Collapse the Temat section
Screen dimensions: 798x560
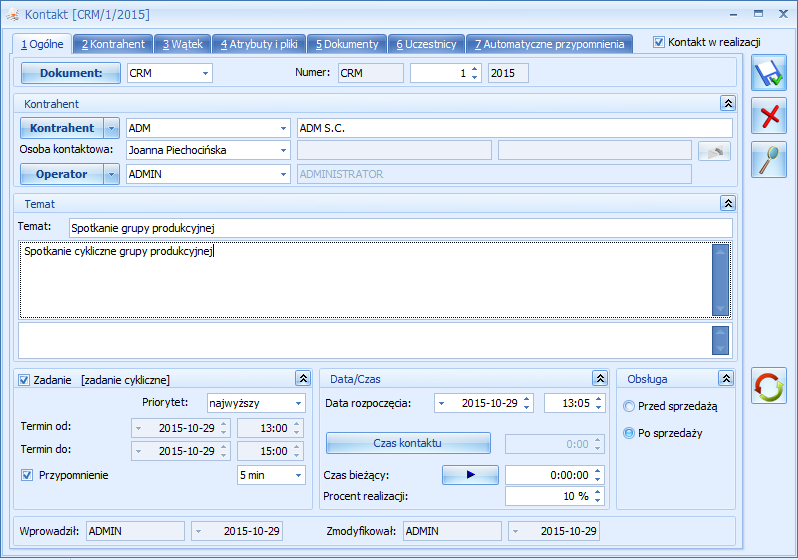(x=728, y=204)
